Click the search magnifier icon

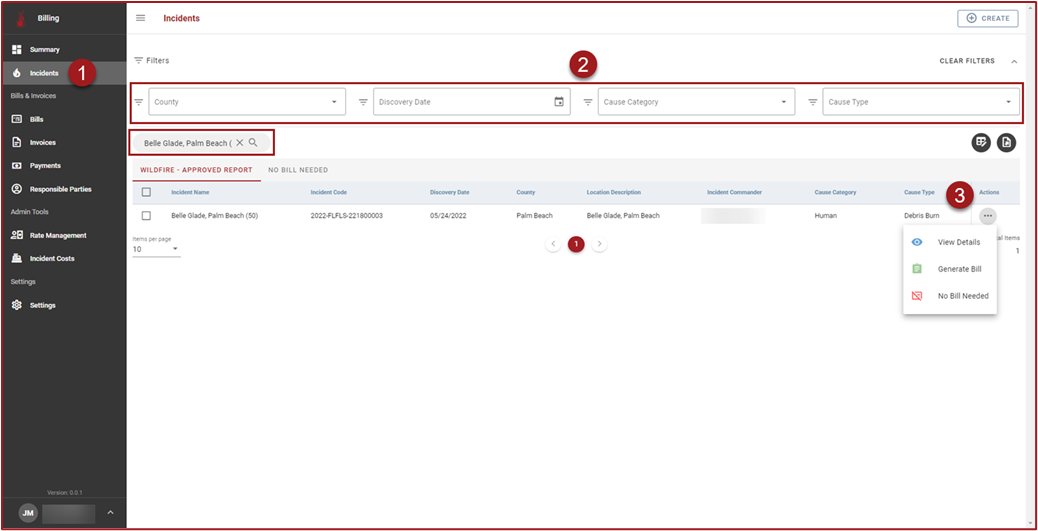(x=254, y=143)
